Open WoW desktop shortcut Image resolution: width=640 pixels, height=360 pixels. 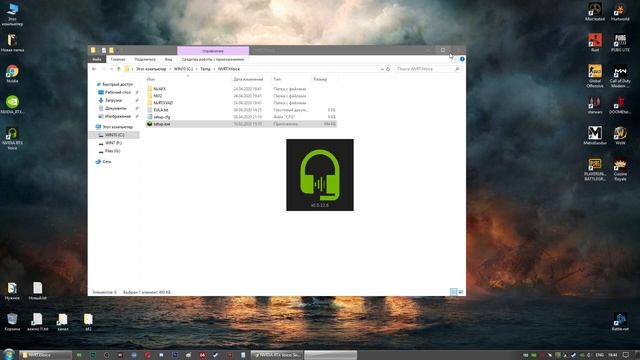[x=620, y=136]
